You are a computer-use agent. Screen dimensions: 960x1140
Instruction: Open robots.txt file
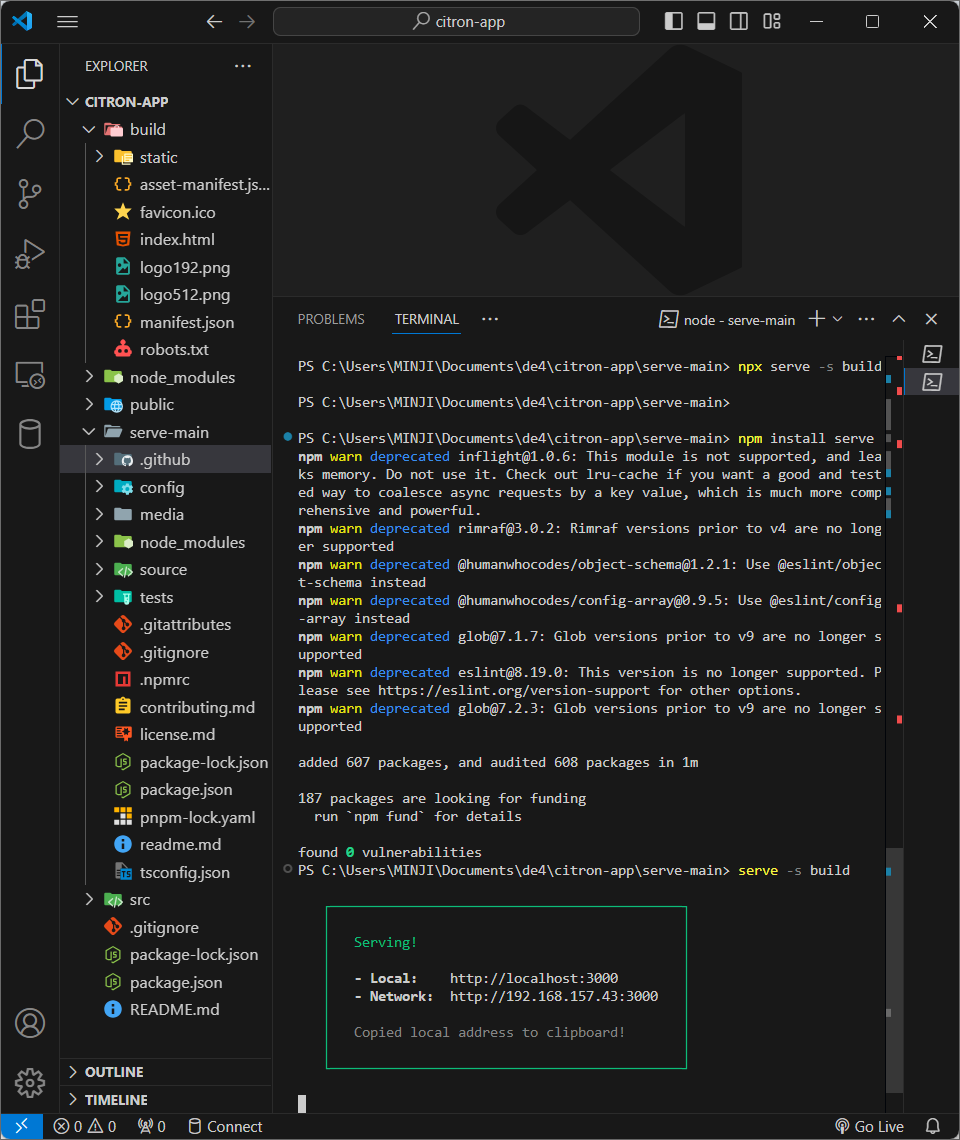(x=166, y=350)
